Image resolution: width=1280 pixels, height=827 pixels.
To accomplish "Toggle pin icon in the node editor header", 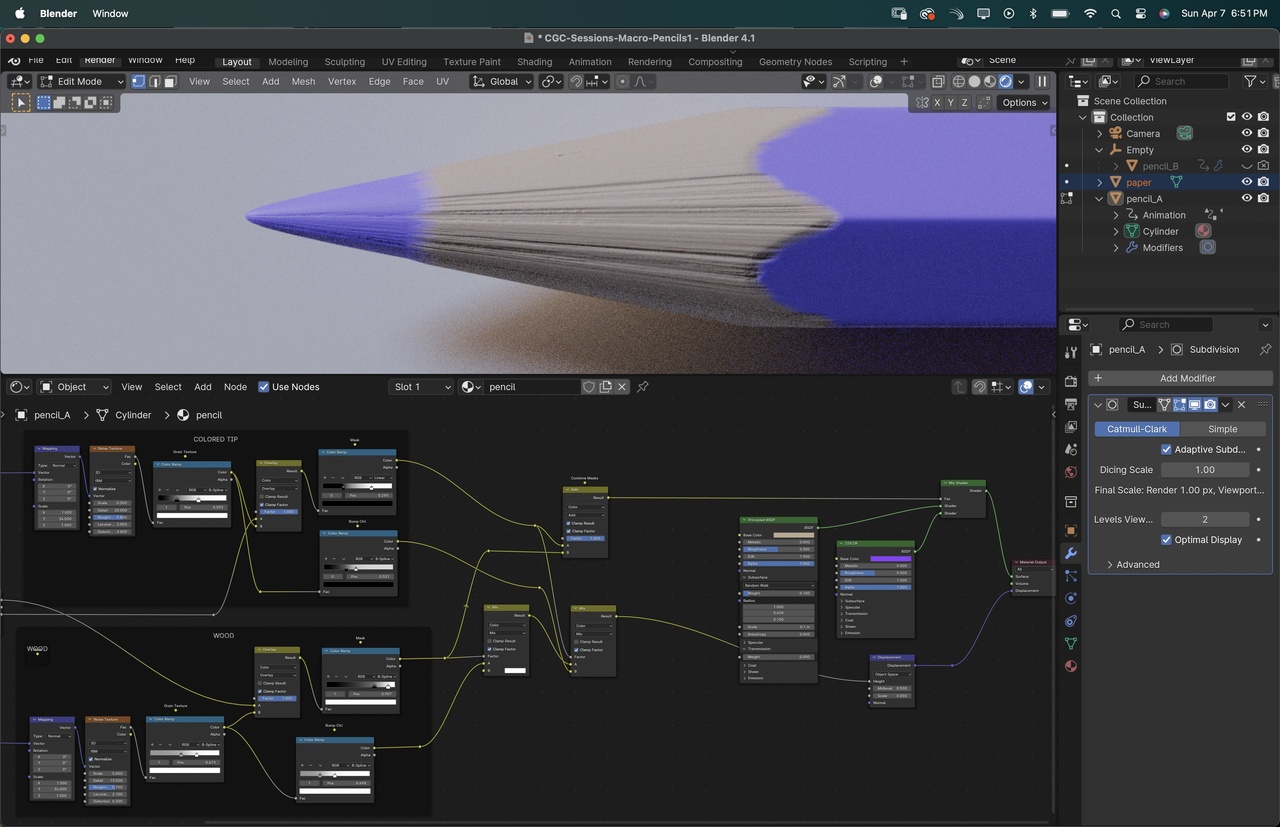I will pos(643,387).
